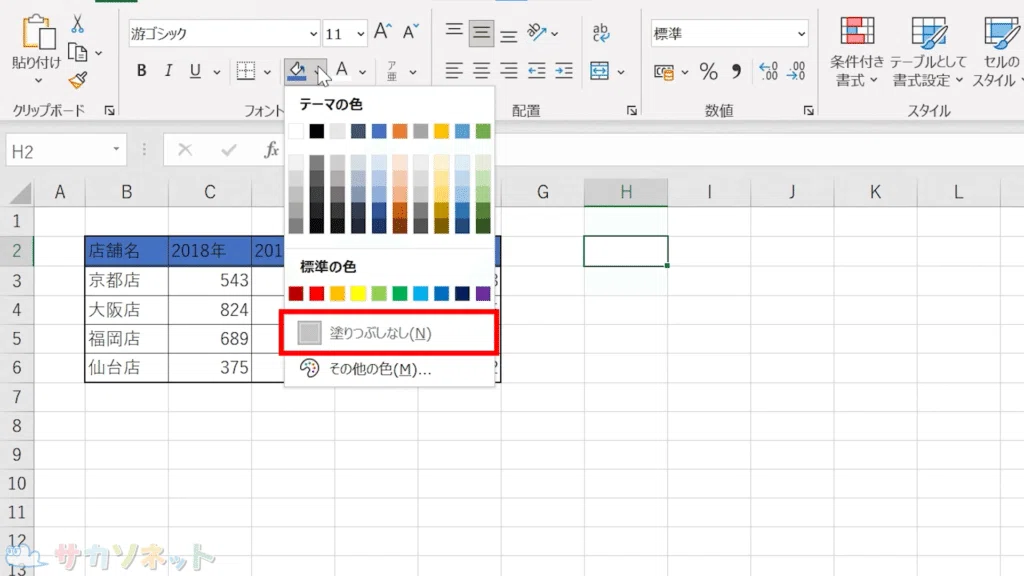Toggle align left
This screenshot has height=576, width=1024.
[x=454, y=71]
